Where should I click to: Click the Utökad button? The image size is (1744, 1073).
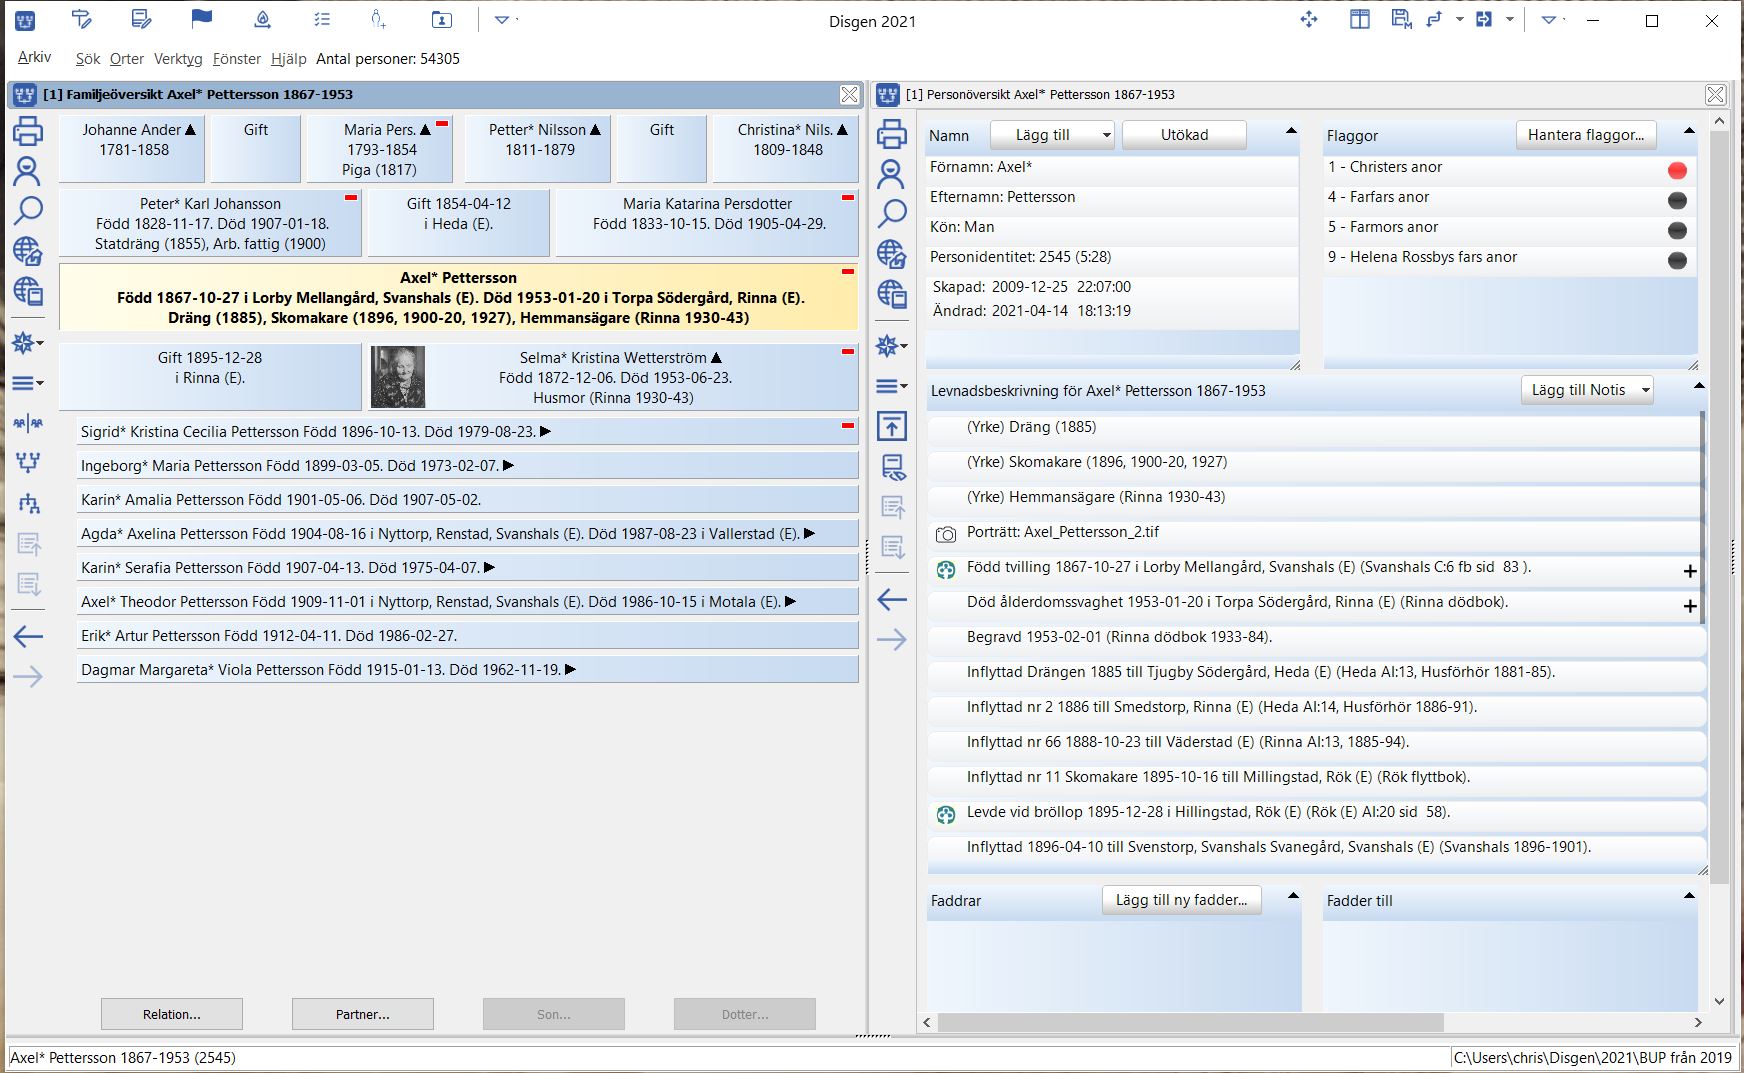coord(1184,135)
